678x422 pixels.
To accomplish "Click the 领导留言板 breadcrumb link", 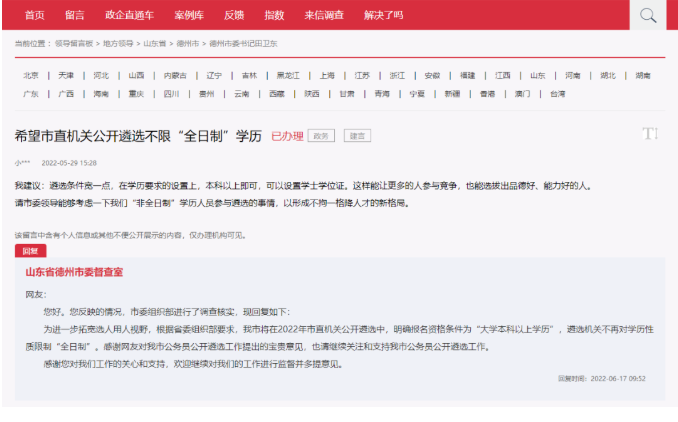I will pyautogui.click(x=74, y=44).
